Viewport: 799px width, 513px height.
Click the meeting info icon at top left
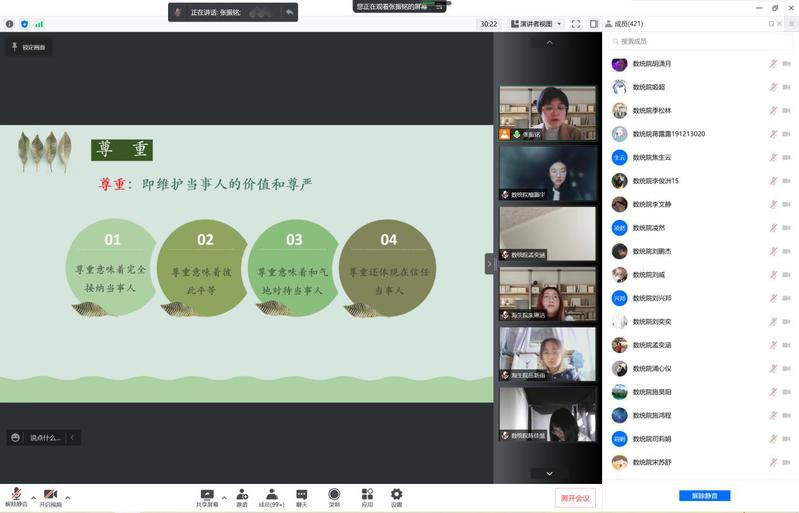[x=10, y=24]
